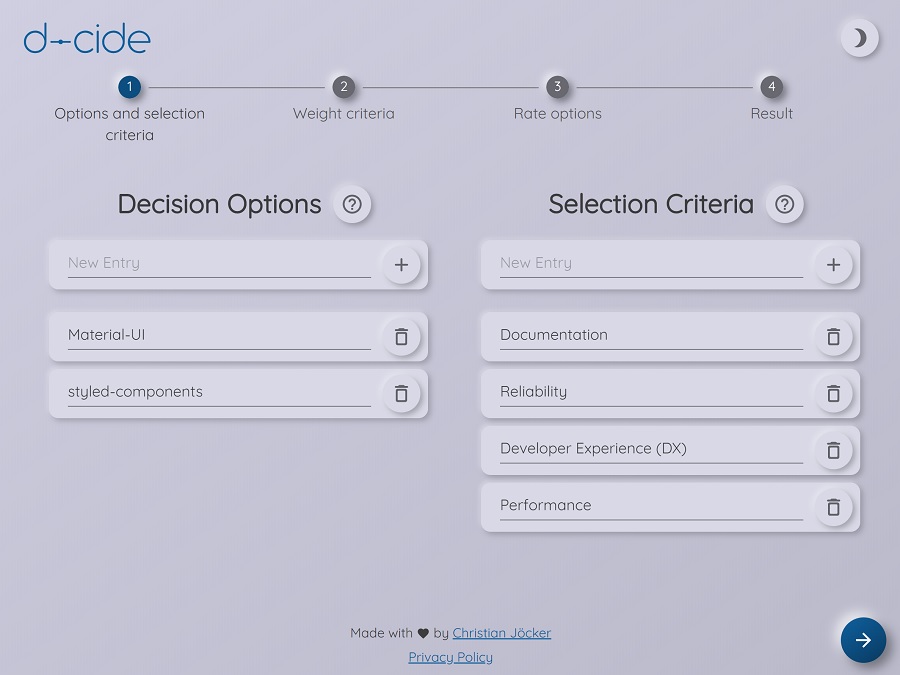Open help for Decision Options

[x=352, y=204]
